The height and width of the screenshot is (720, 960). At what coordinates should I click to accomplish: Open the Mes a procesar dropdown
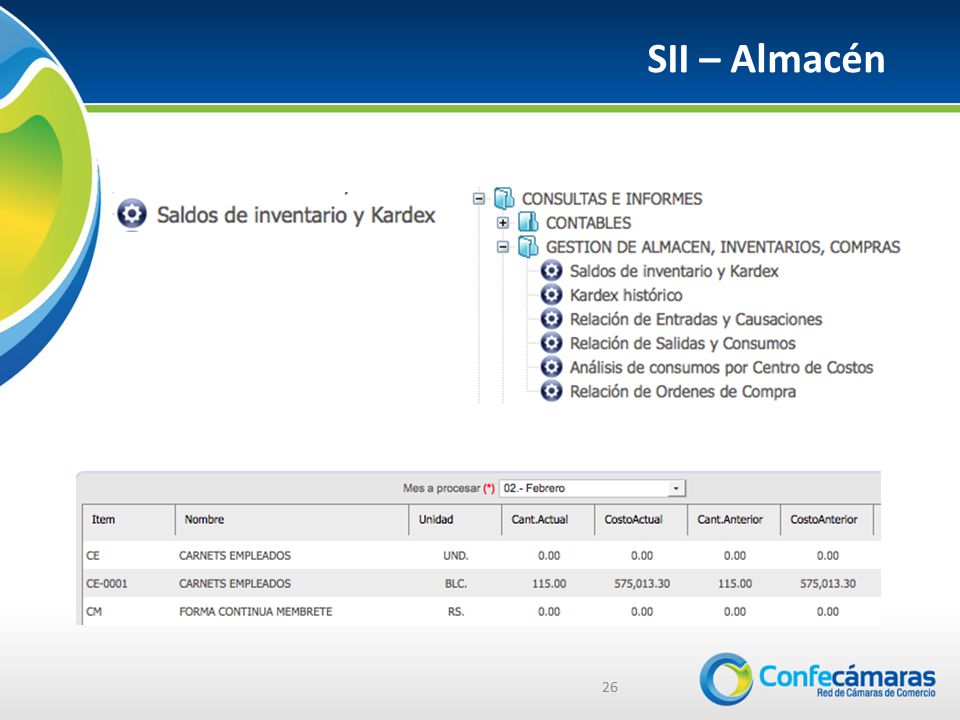593,488
